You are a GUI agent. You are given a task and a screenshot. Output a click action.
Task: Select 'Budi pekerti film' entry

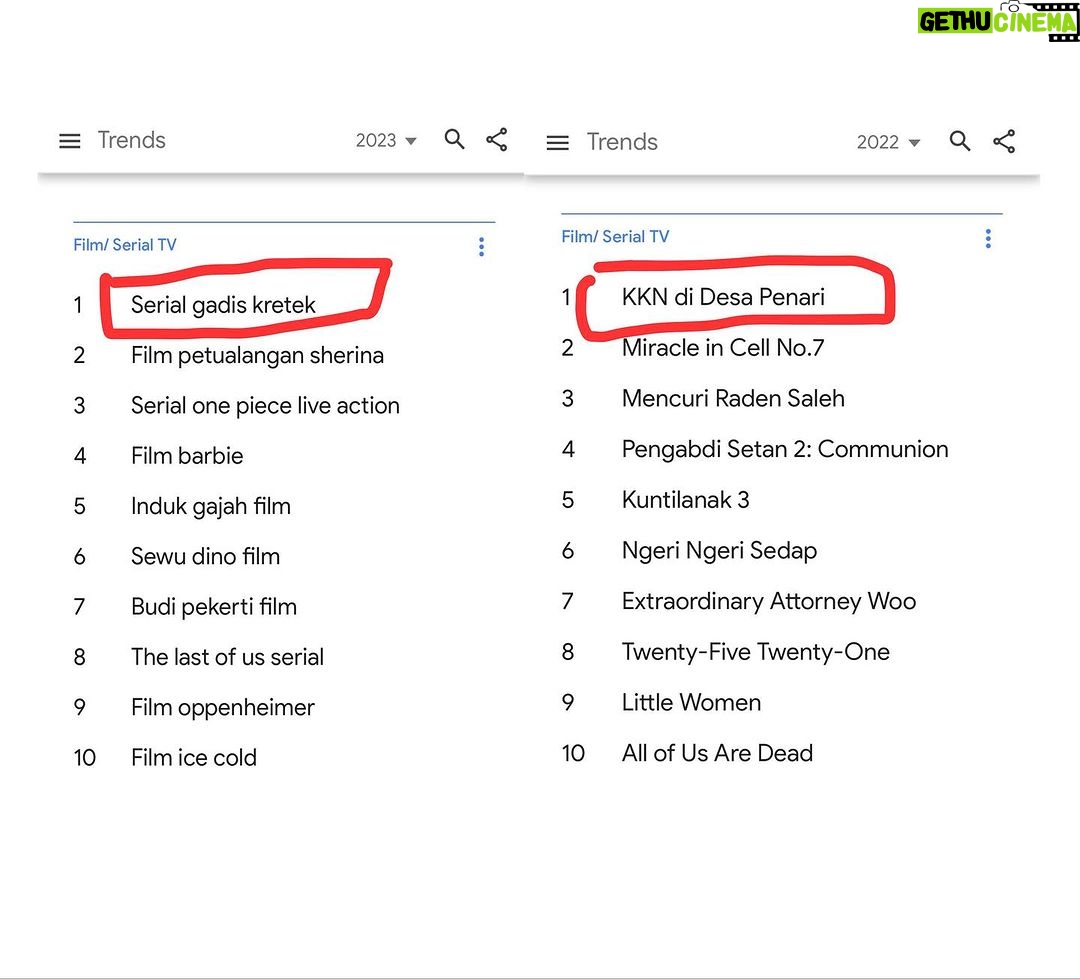coord(214,606)
